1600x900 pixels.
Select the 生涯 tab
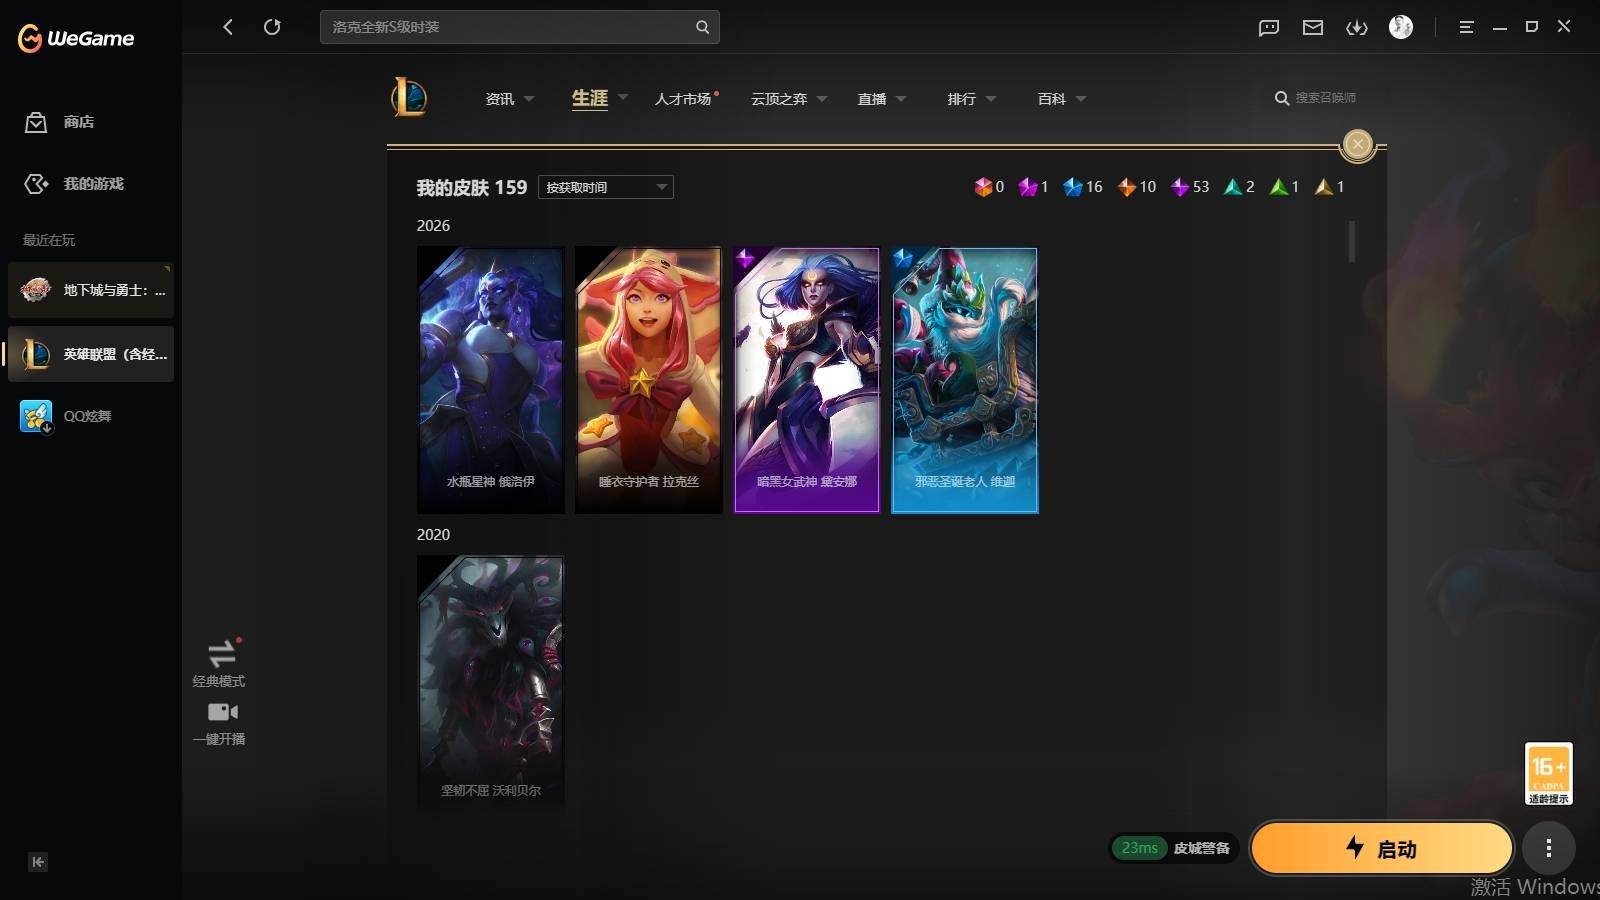[x=590, y=98]
